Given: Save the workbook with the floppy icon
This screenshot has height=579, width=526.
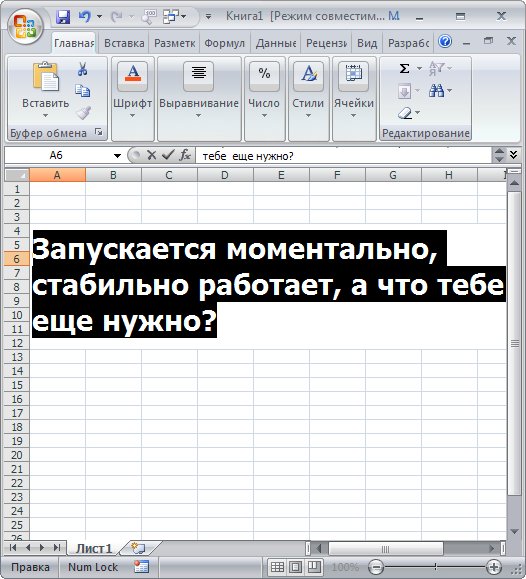Looking at the screenshot, I should click(x=63, y=17).
